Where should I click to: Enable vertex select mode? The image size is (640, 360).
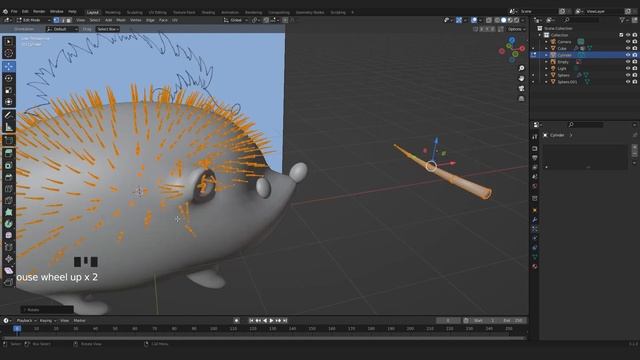[x=56, y=20]
